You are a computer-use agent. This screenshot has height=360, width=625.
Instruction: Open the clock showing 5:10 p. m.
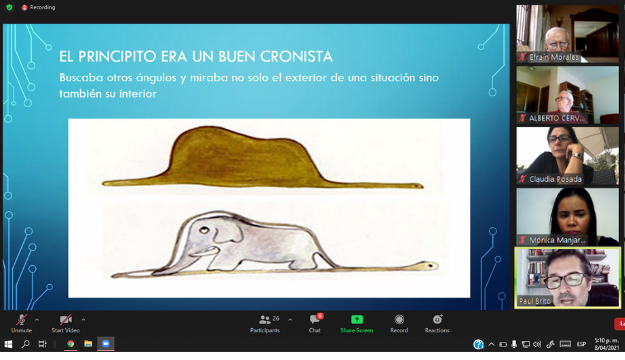coord(606,344)
